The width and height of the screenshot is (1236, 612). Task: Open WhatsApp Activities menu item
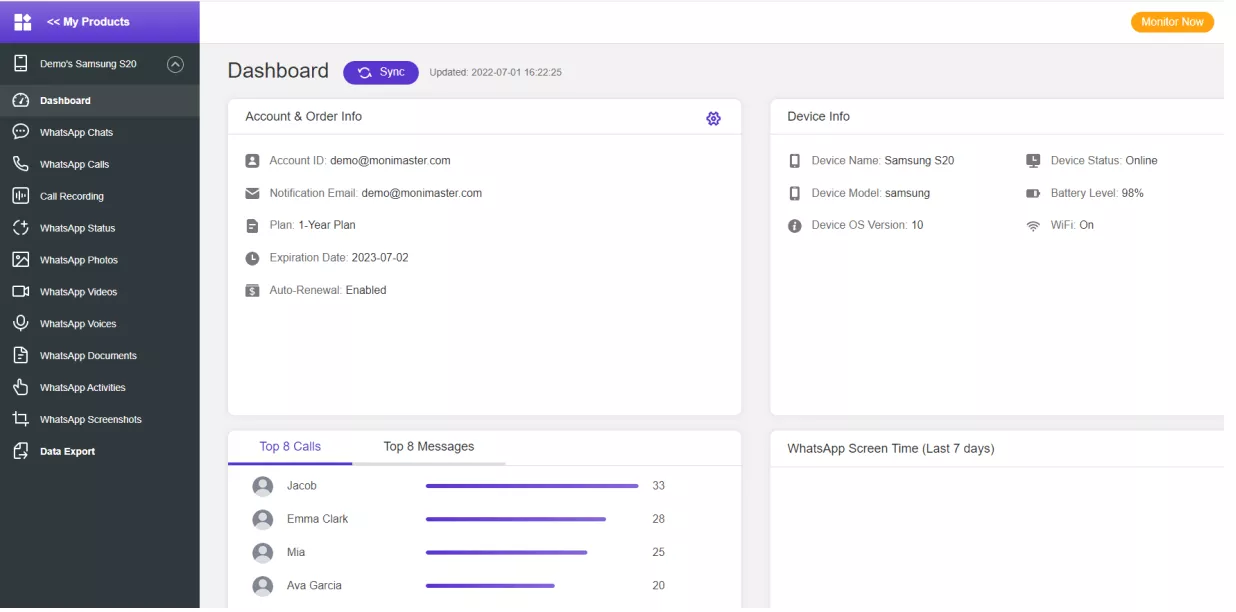tap(82, 388)
